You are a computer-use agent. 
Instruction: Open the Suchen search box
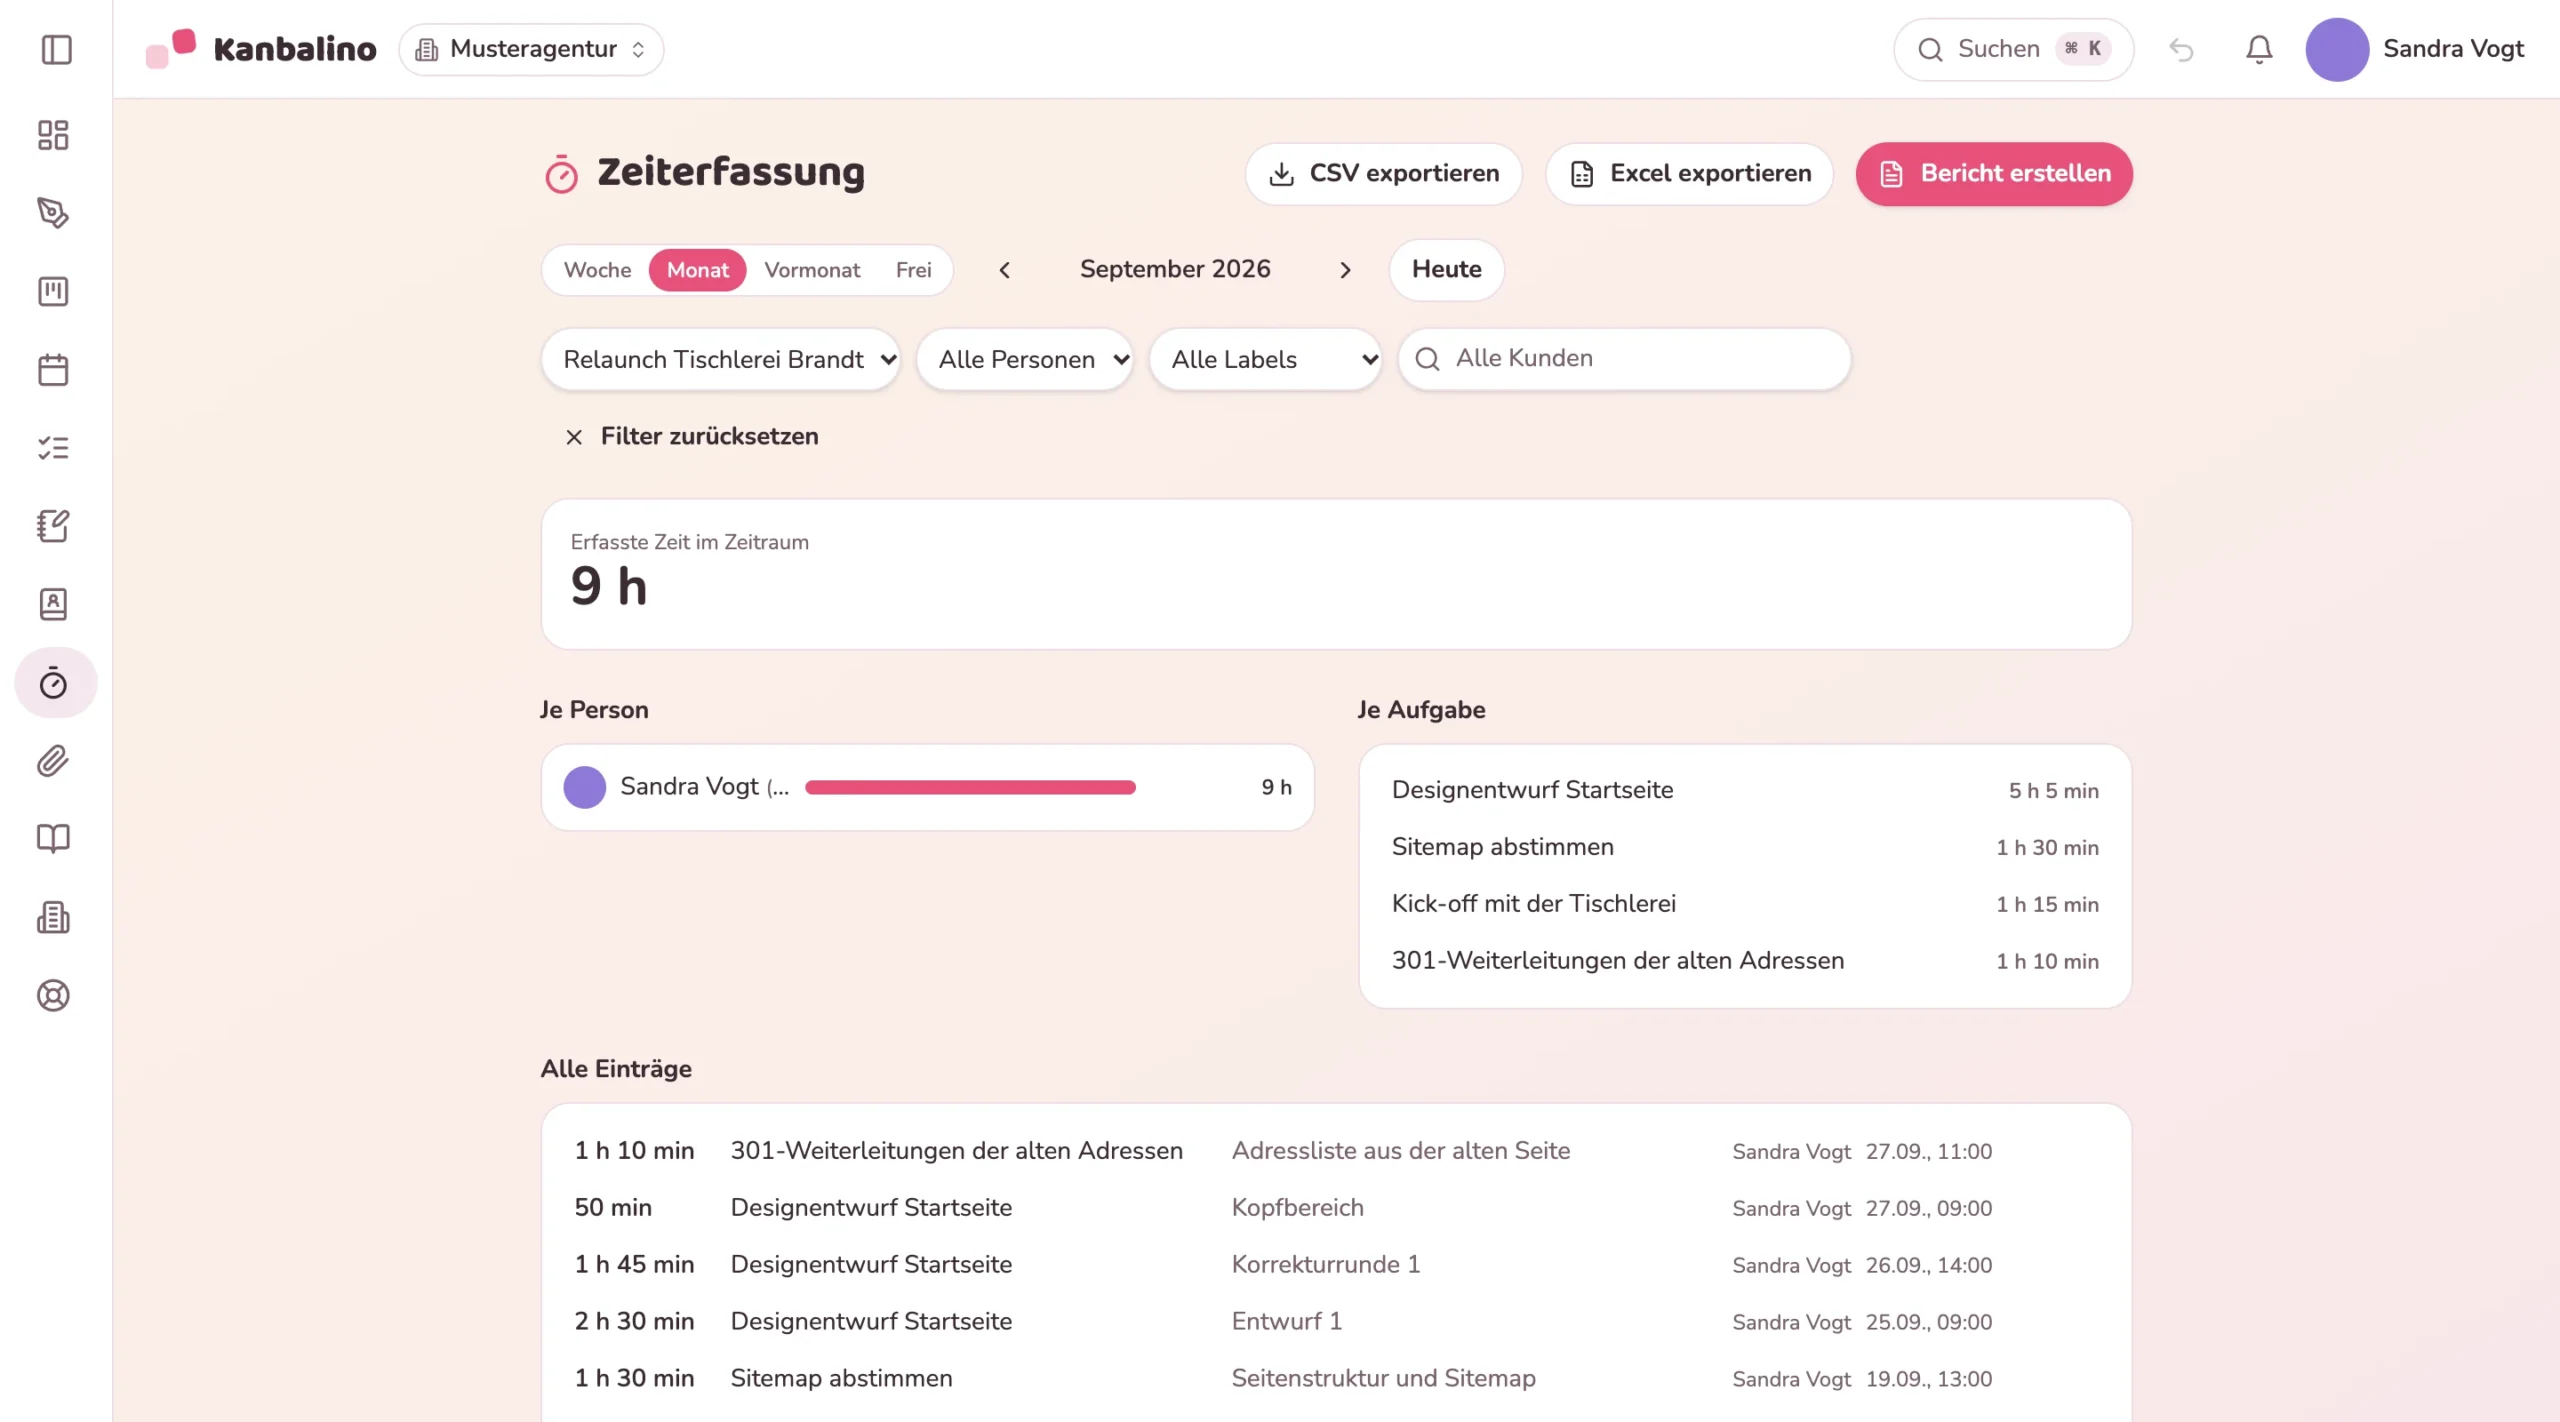[x=2013, y=49]
